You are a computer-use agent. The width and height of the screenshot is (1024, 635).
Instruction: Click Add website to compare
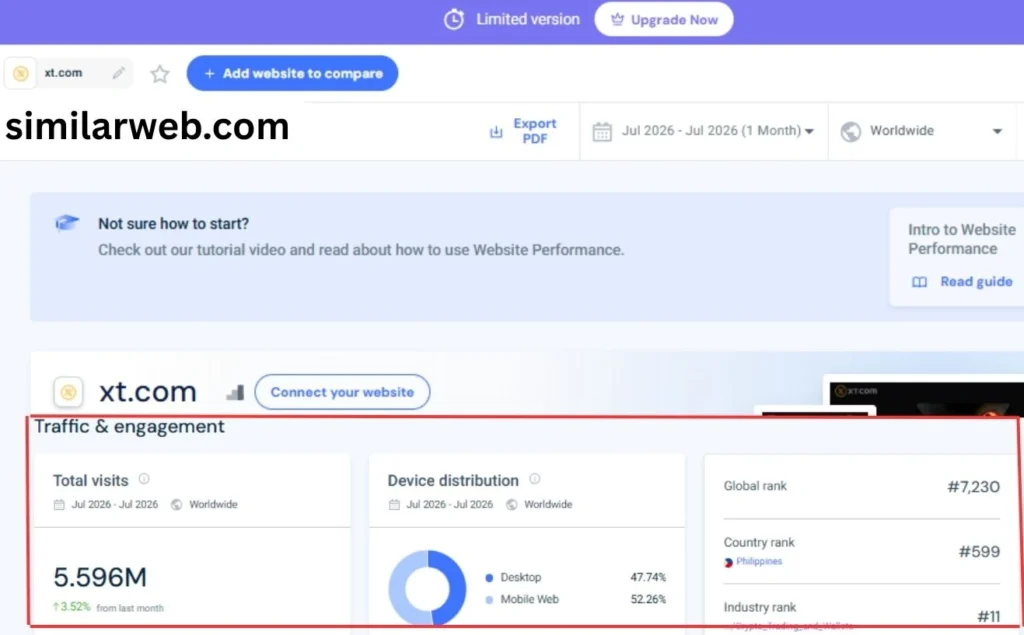(x=292, y=73)
